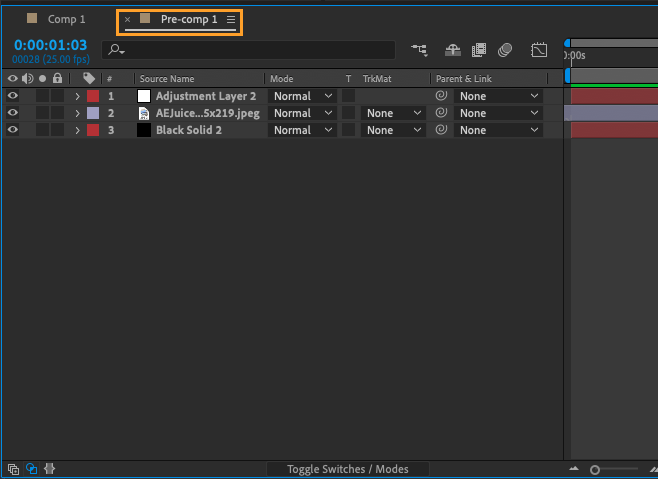The height and width of the screenshot is (479, 658).
Task: Open the Composition Mini-Flowchart icon
Action: pyautogui.click(x=419, y=50)
